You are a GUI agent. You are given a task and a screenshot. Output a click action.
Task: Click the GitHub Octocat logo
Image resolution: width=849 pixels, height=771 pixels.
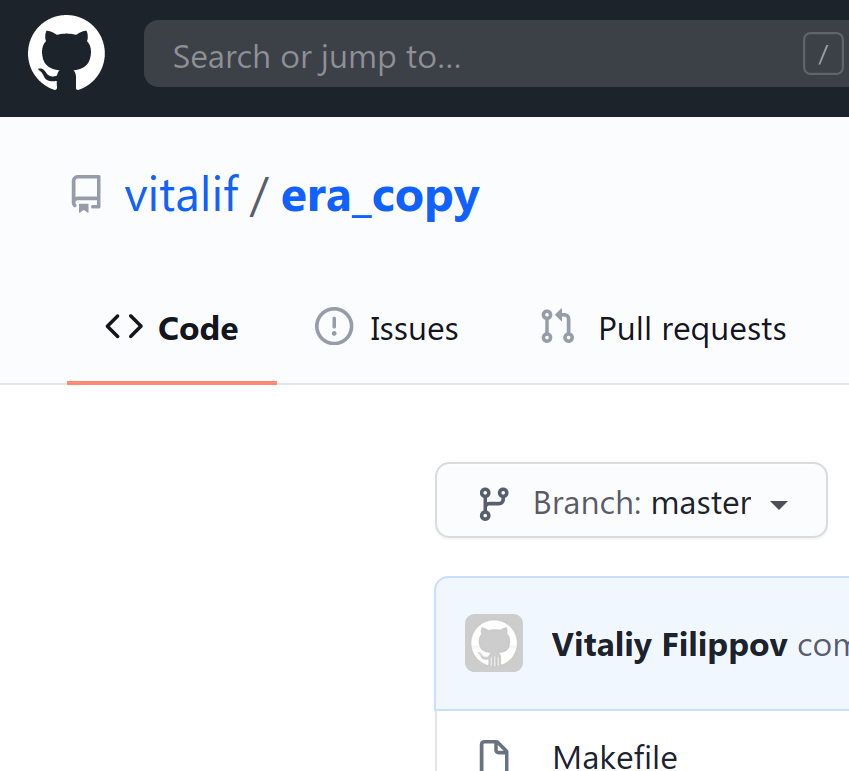point(66,53)
